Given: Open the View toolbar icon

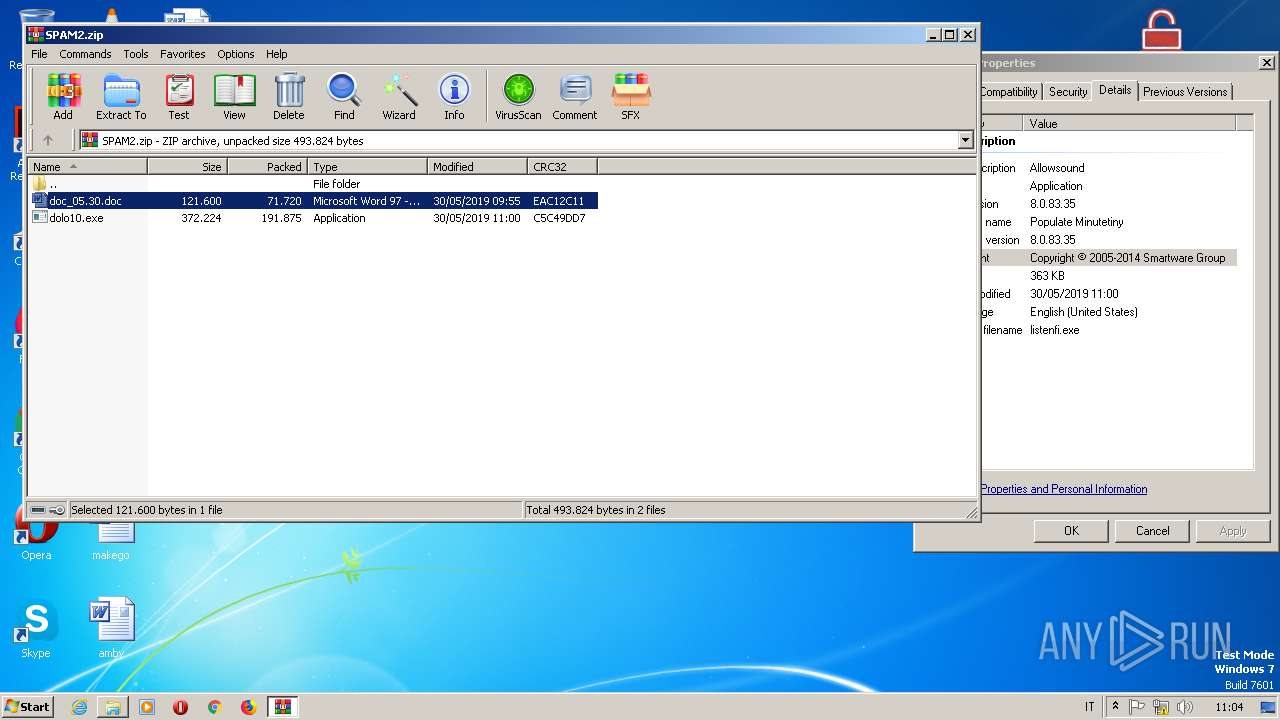Looking at the screenshot, I should [x=234, y=97].
